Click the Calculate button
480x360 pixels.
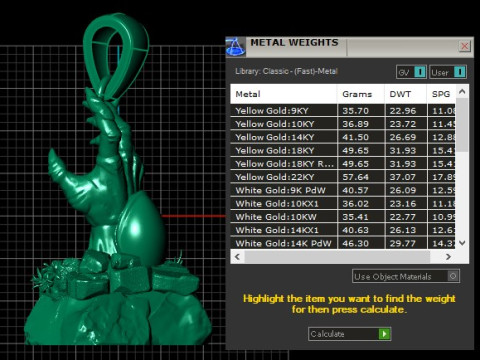click(x=349, y=334)
